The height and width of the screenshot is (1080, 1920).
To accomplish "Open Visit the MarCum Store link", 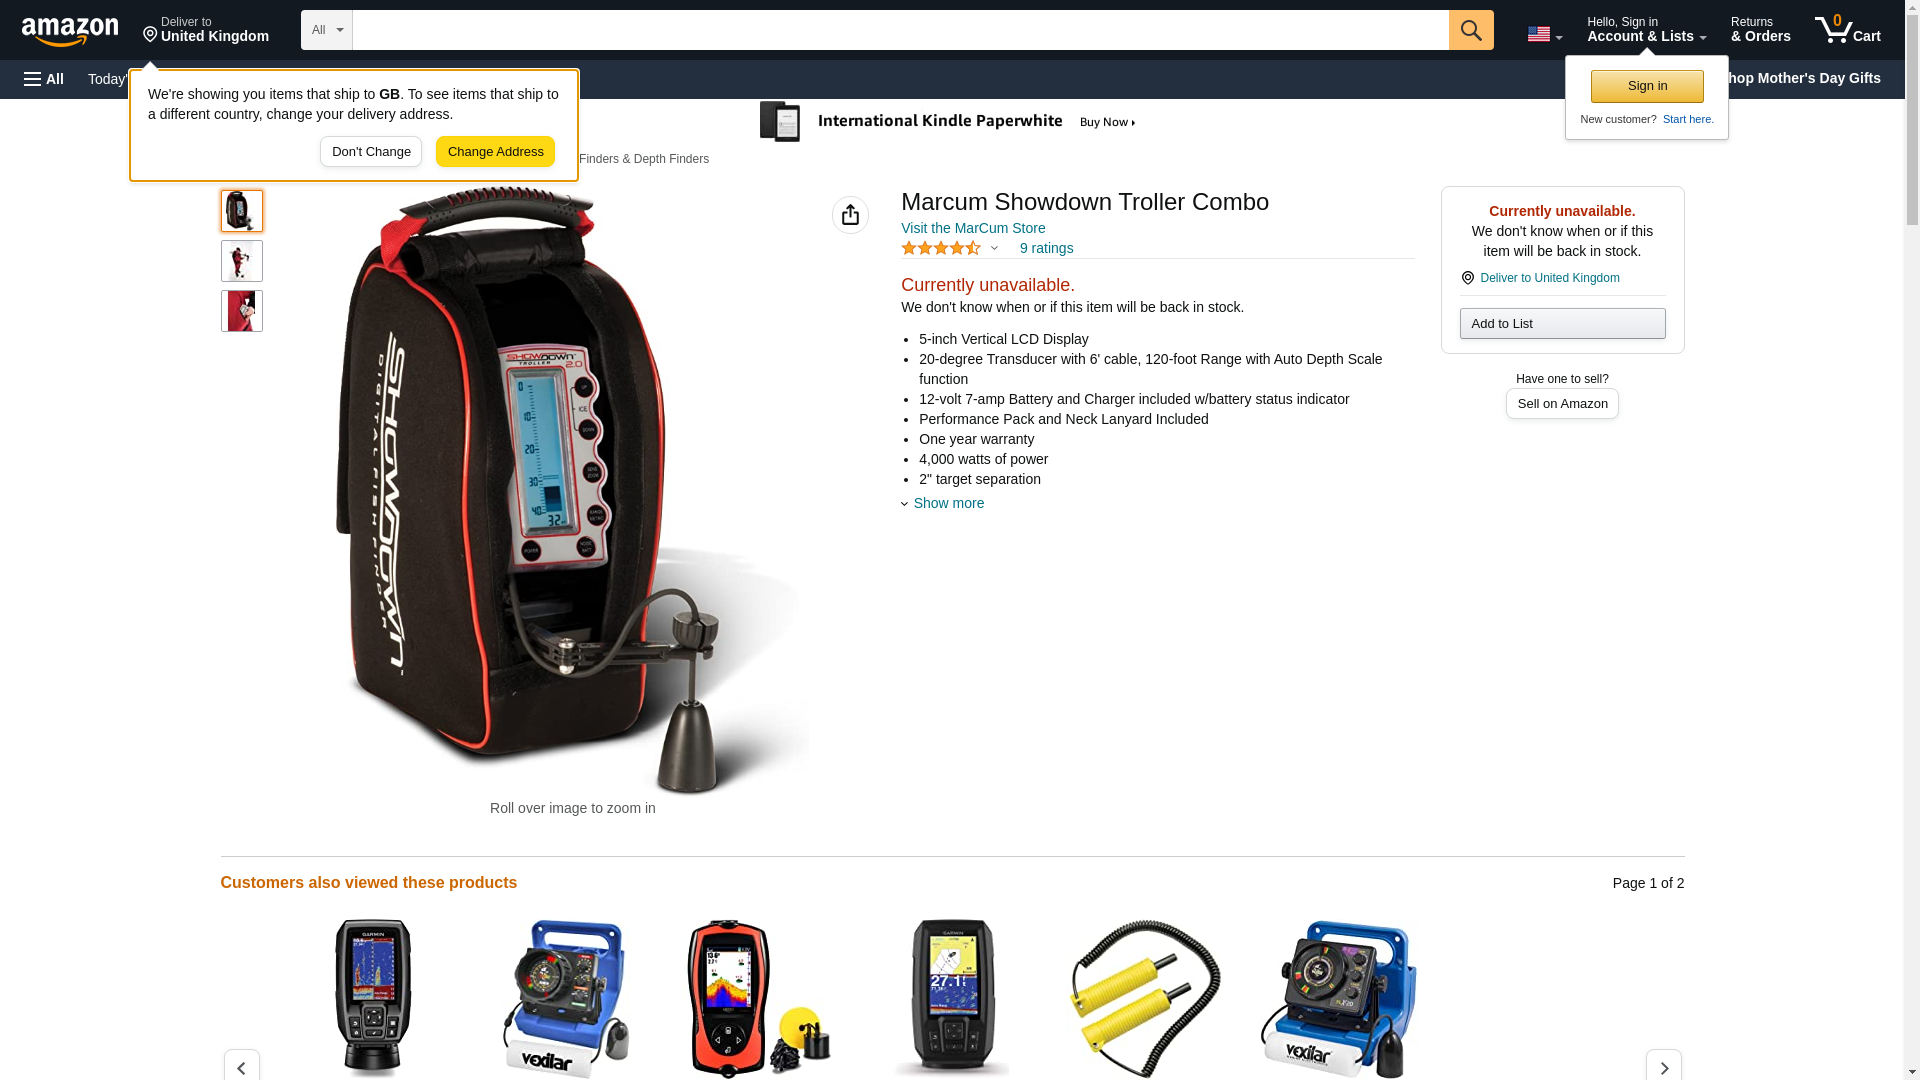I will pos(973,228).
